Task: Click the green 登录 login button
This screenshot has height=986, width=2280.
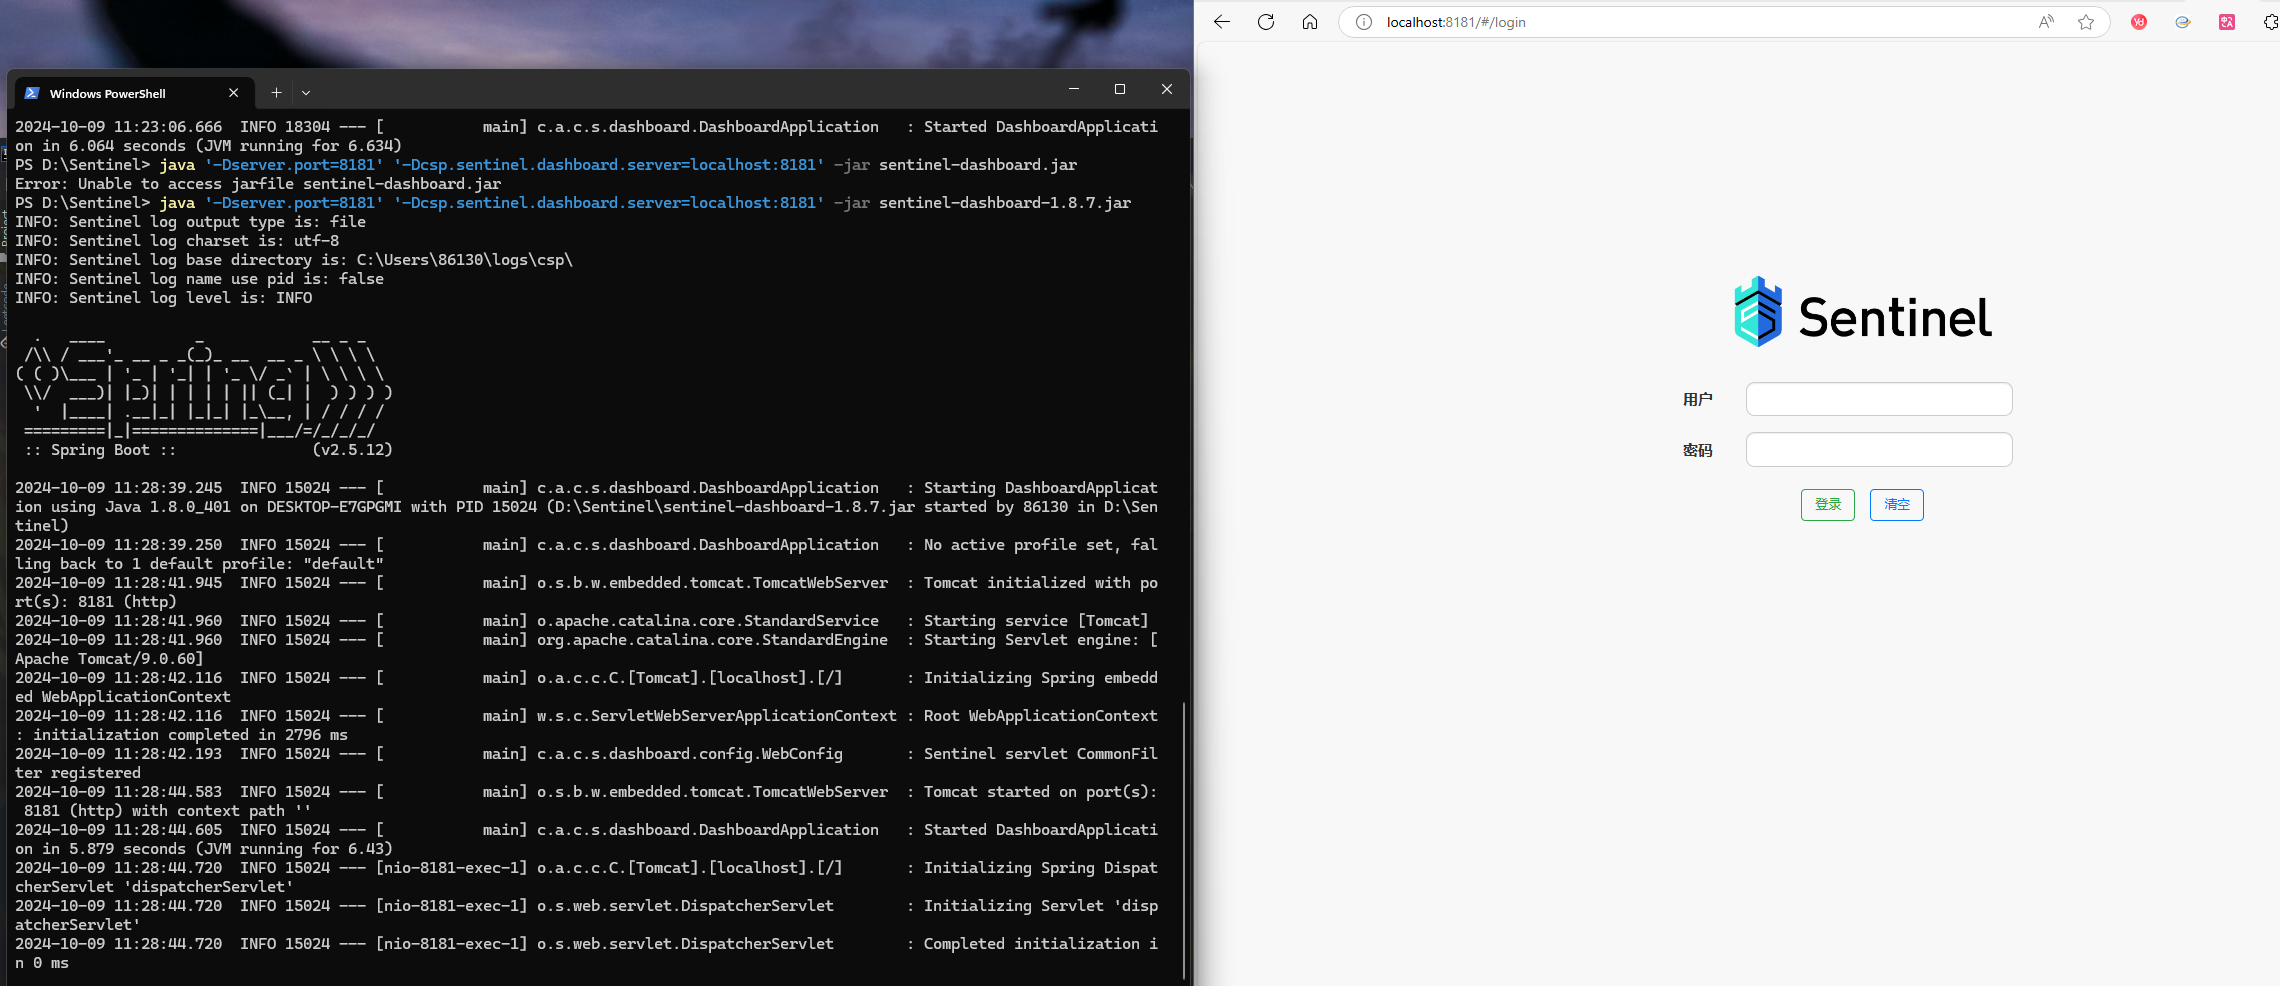Action: click(x=1828, y=505)
